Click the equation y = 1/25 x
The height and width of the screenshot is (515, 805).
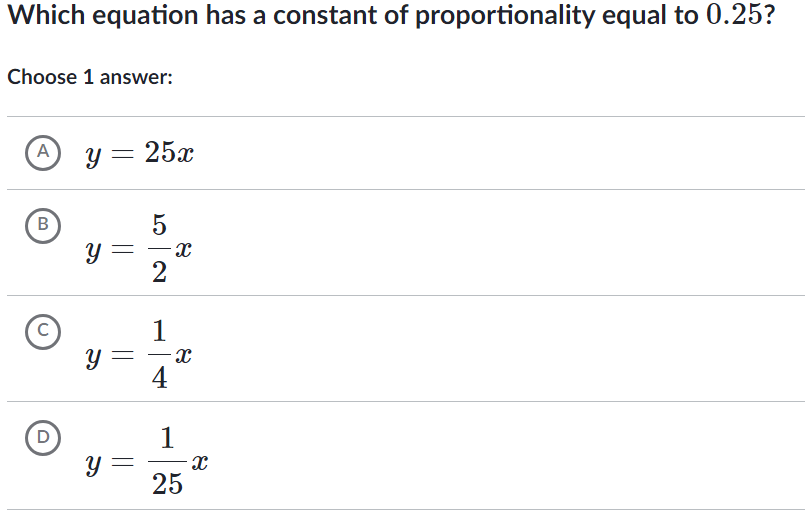point(147,461)
